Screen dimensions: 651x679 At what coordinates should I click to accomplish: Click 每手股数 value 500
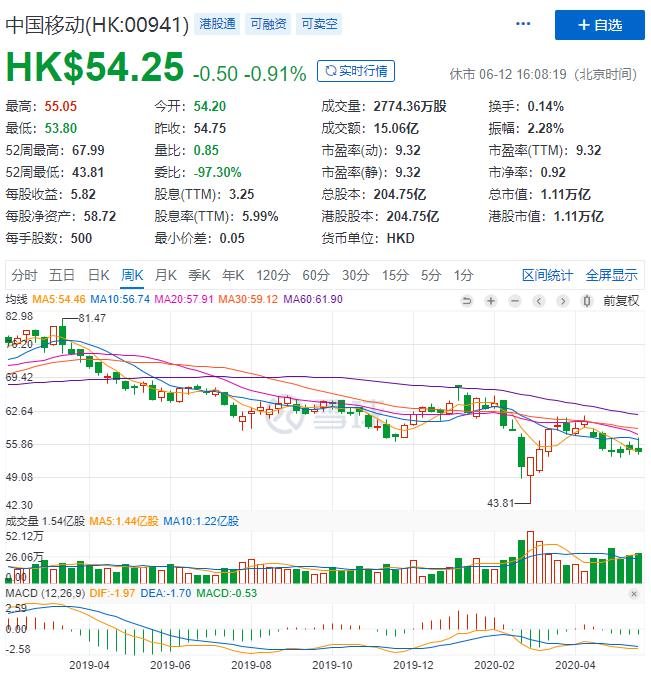pos(81,238)
